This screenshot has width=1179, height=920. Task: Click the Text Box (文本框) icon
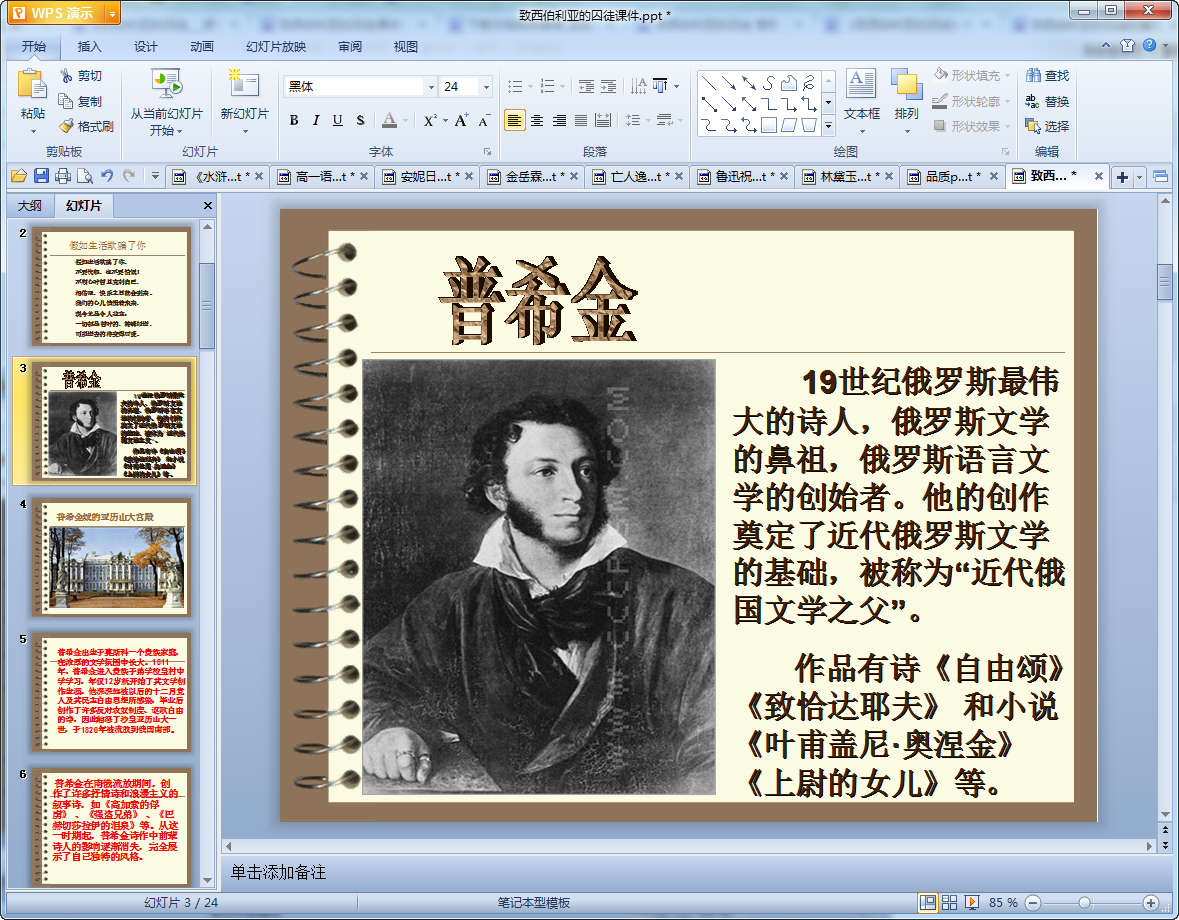(861, 84)
